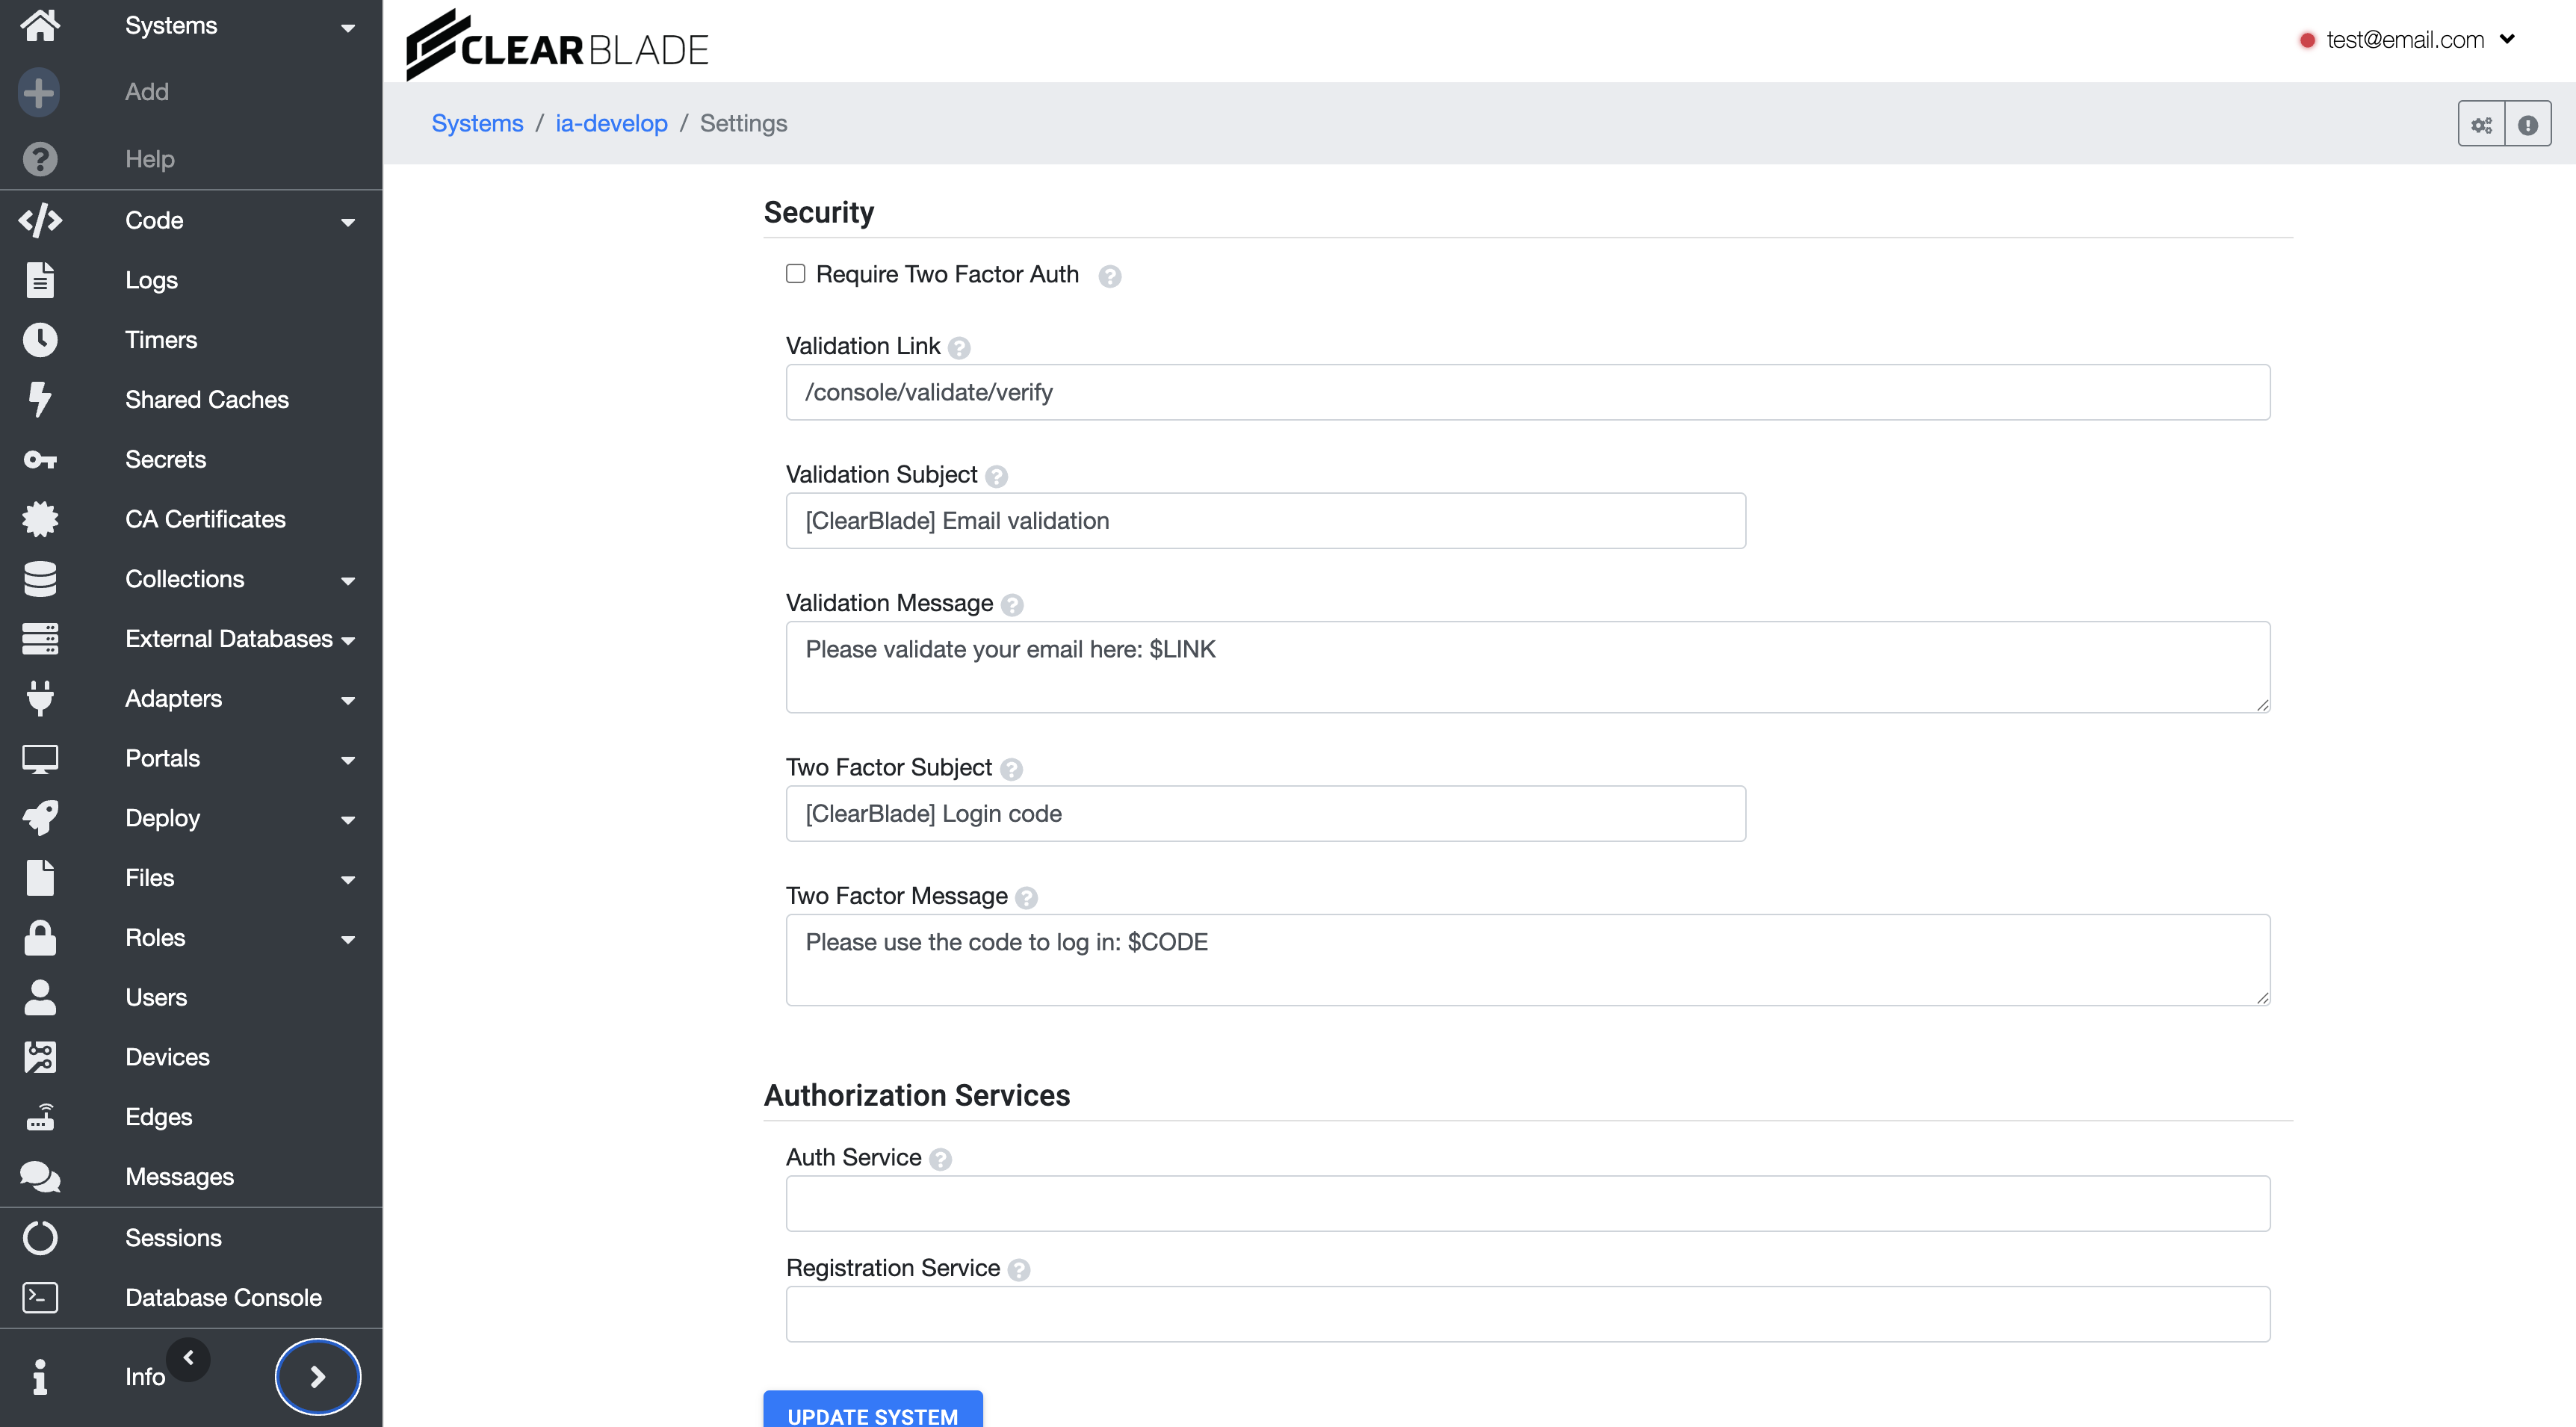The image size is (2576, 1427).
Task: Open the Database Console terminal icon
Action: (40, 1298)
